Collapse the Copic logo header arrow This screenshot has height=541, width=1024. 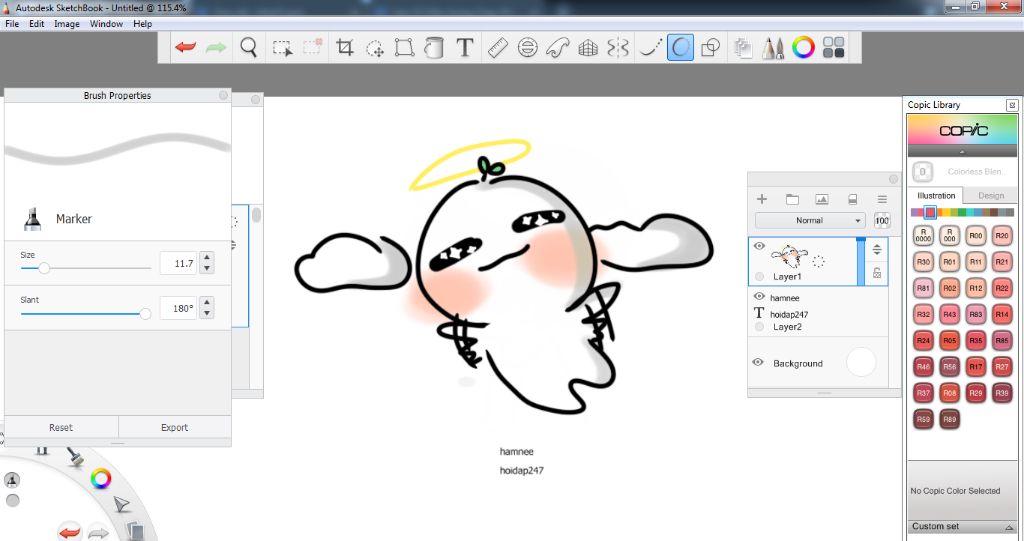[x=963, y=151]
